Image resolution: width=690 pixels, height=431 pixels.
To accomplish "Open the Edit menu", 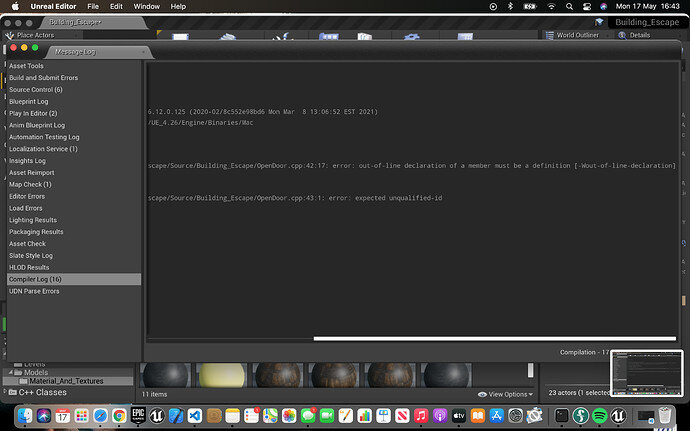I will pos(116,6).
